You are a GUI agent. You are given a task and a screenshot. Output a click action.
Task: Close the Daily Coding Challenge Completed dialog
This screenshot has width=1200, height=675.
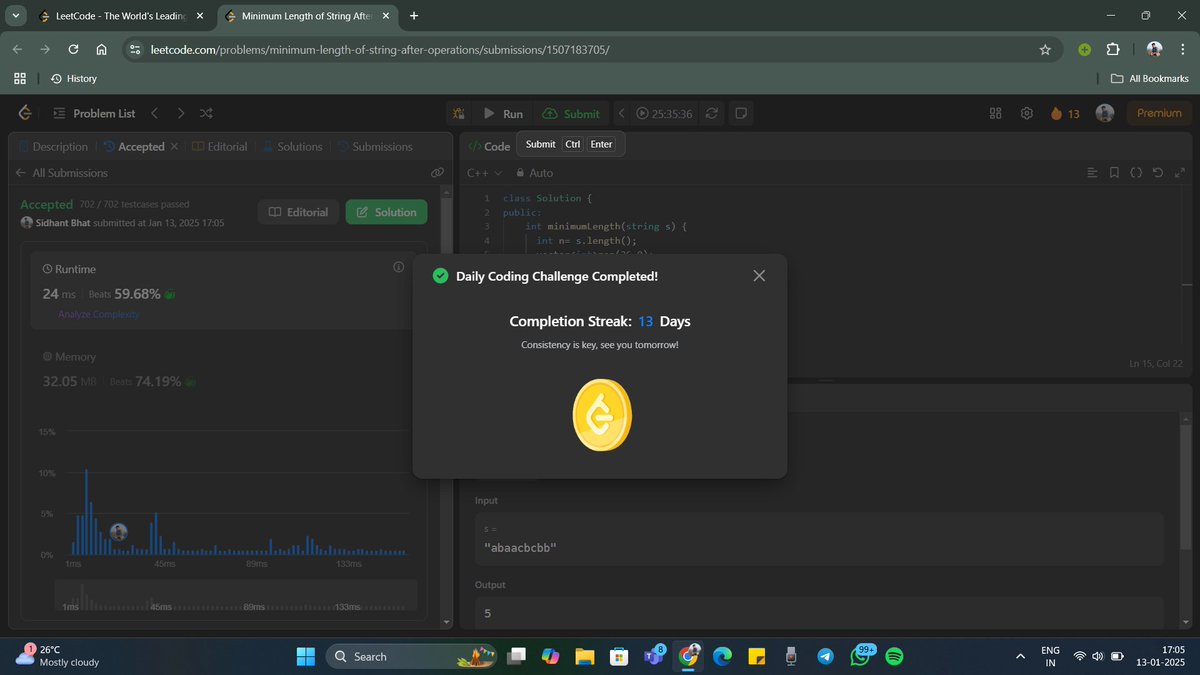(759, 276)
